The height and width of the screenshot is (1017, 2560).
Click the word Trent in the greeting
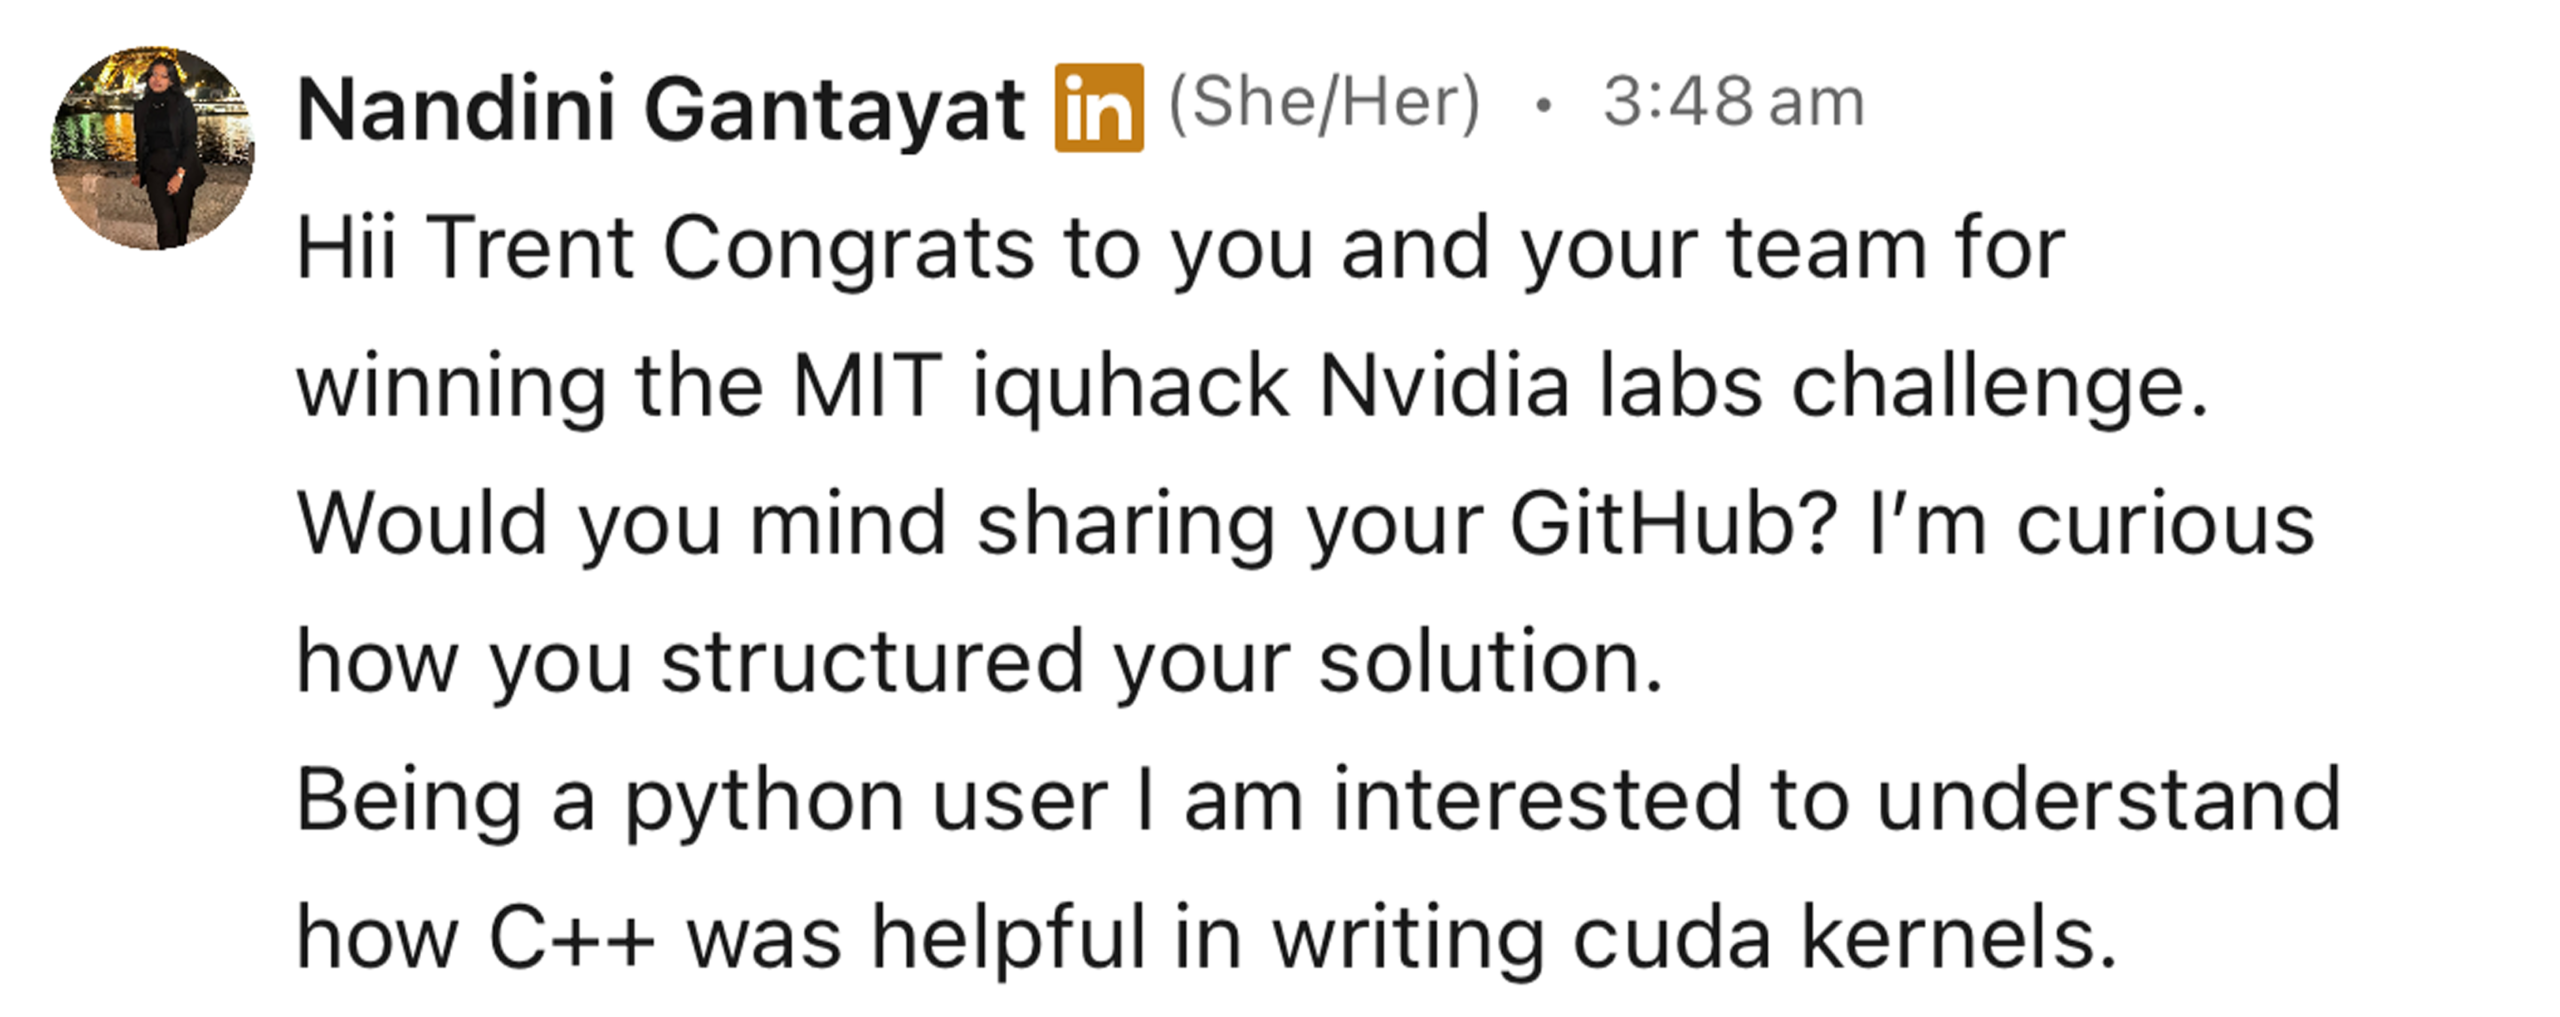(529, 247)
